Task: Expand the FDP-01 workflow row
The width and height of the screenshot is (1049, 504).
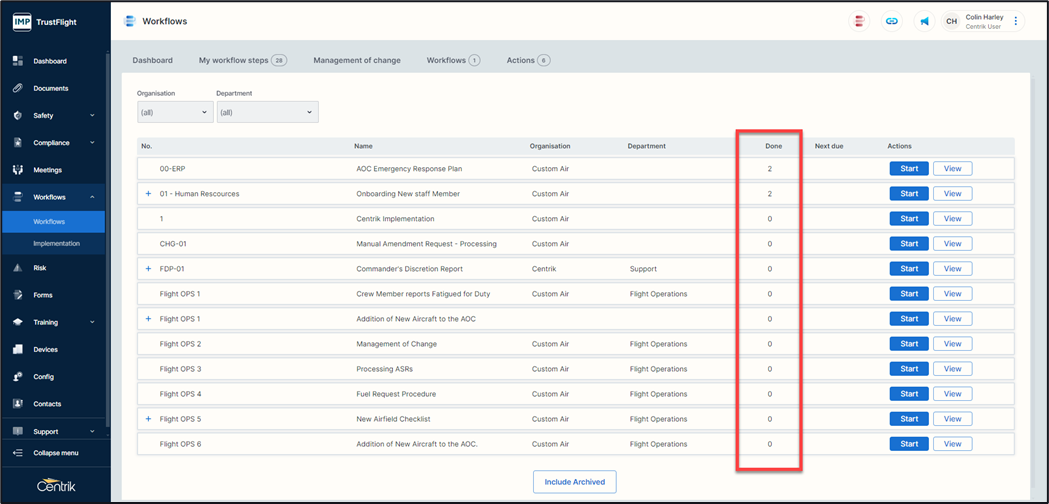Action: pyautogui.click(x=148, y=269)
